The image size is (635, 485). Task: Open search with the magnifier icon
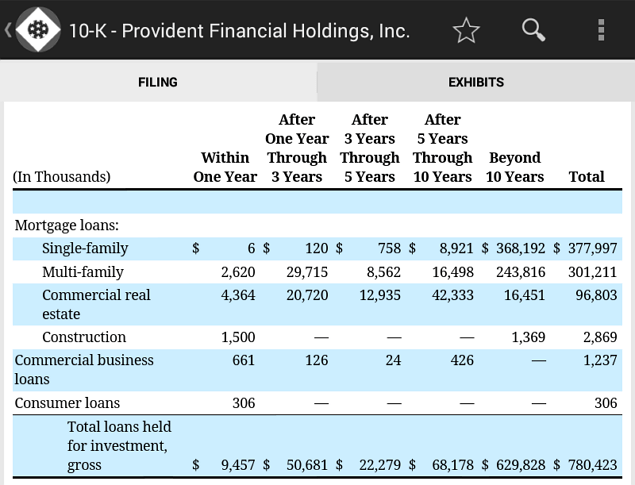coord(533,30)
